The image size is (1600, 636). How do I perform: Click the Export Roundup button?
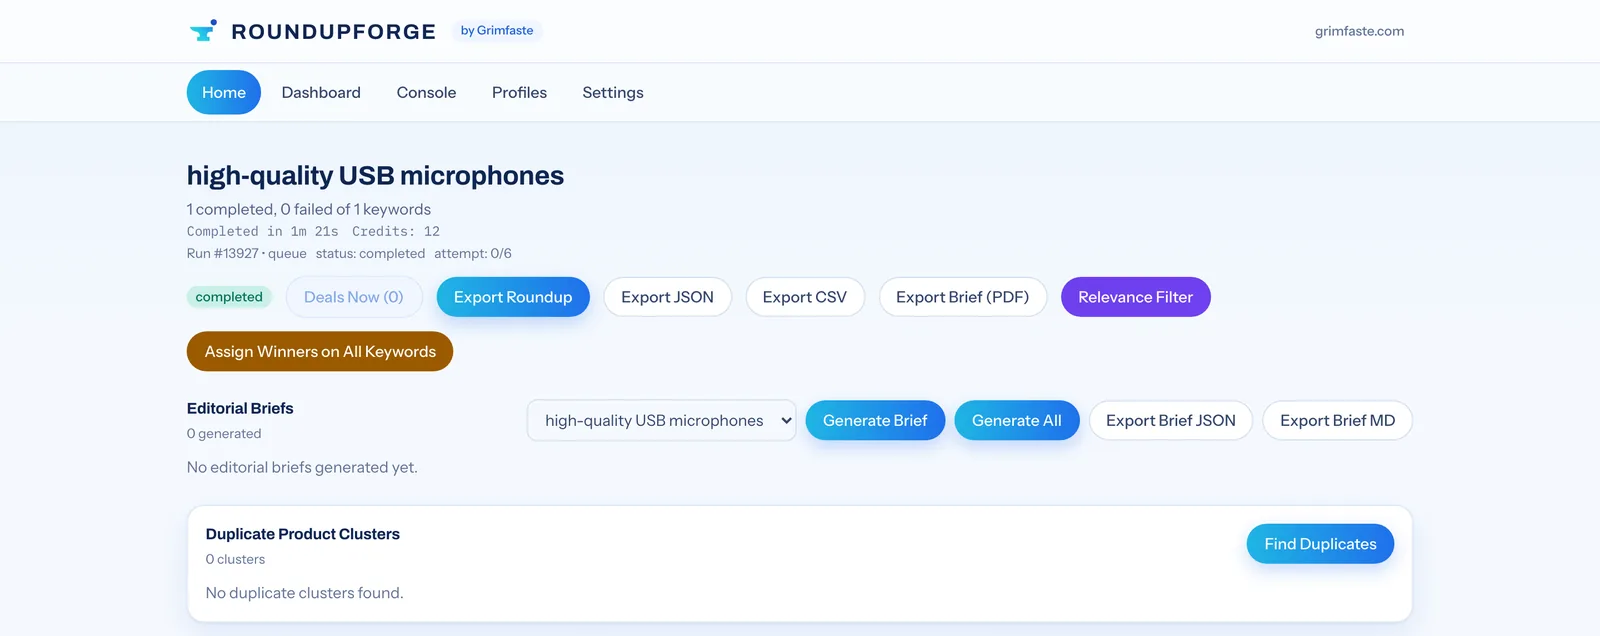[x=513, y=297]
